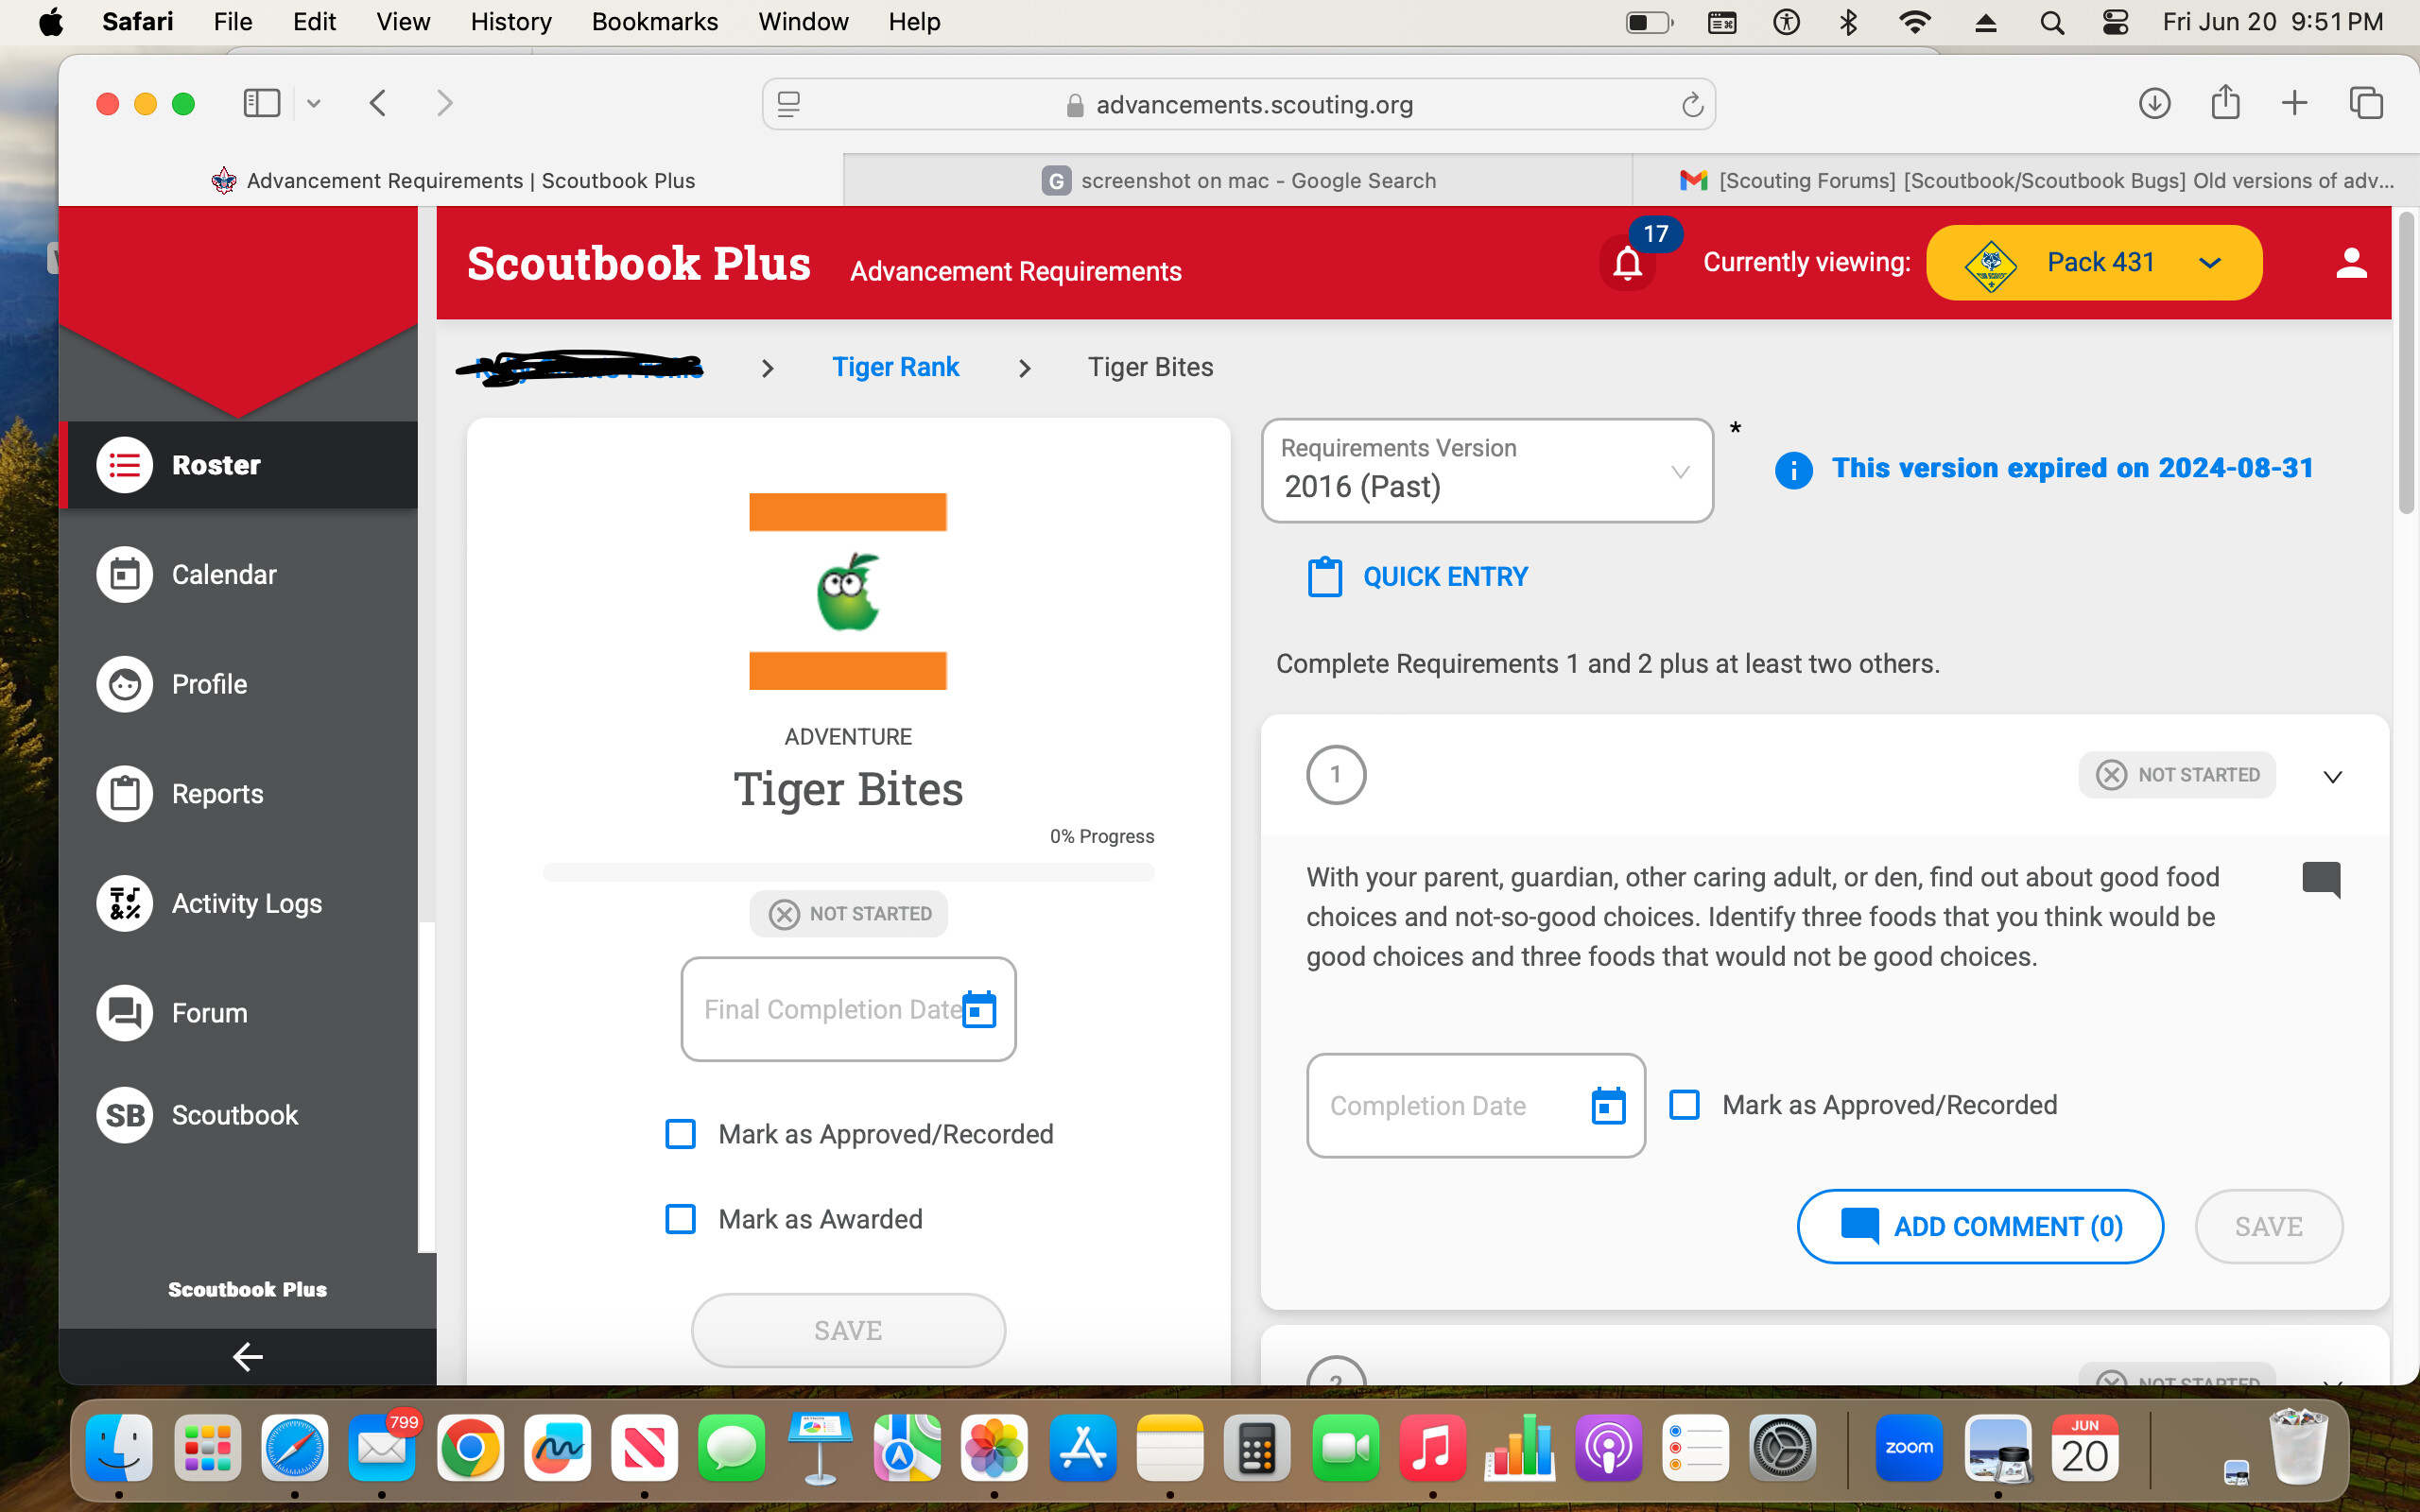Click the Tiger Bites adventure loop image
The image size is (2420, 1512).
(x=848, y=591)
